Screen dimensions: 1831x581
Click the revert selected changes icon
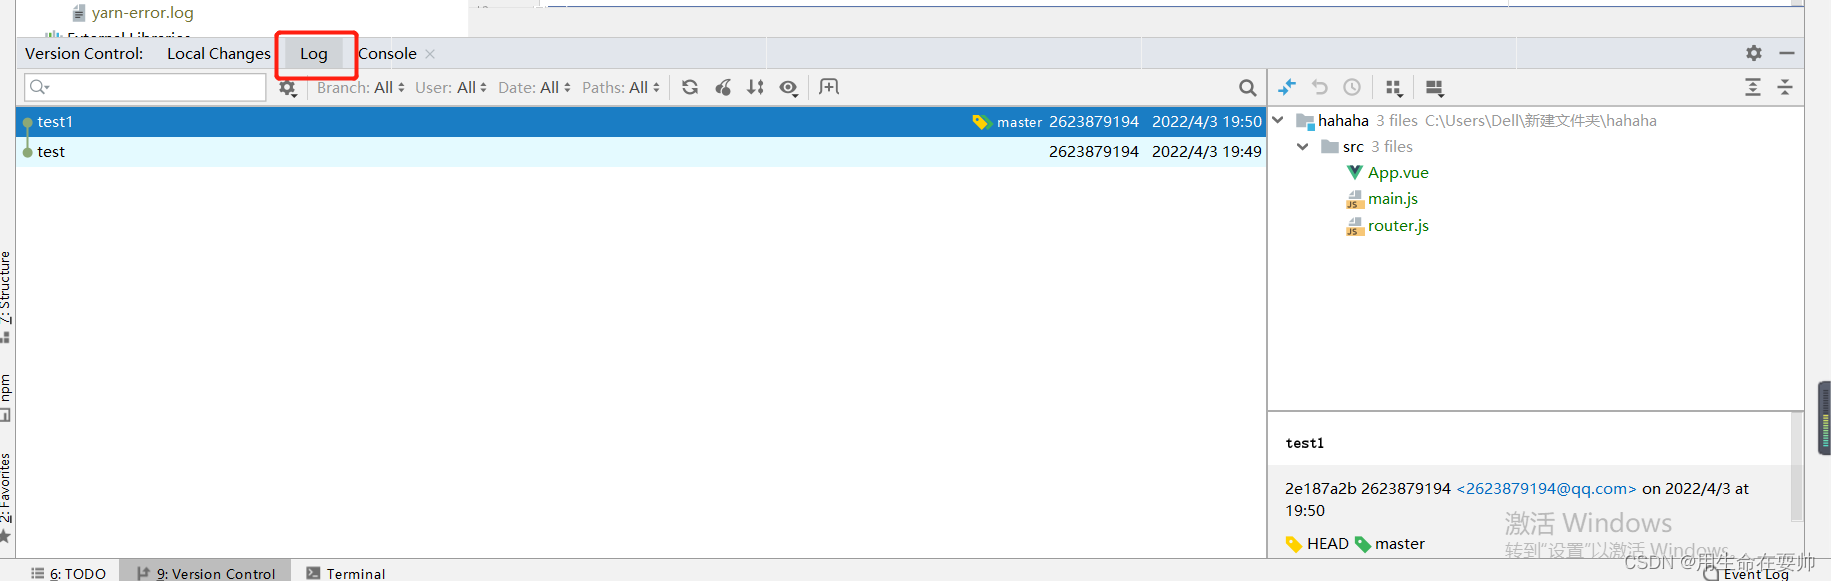(1320, 88)
